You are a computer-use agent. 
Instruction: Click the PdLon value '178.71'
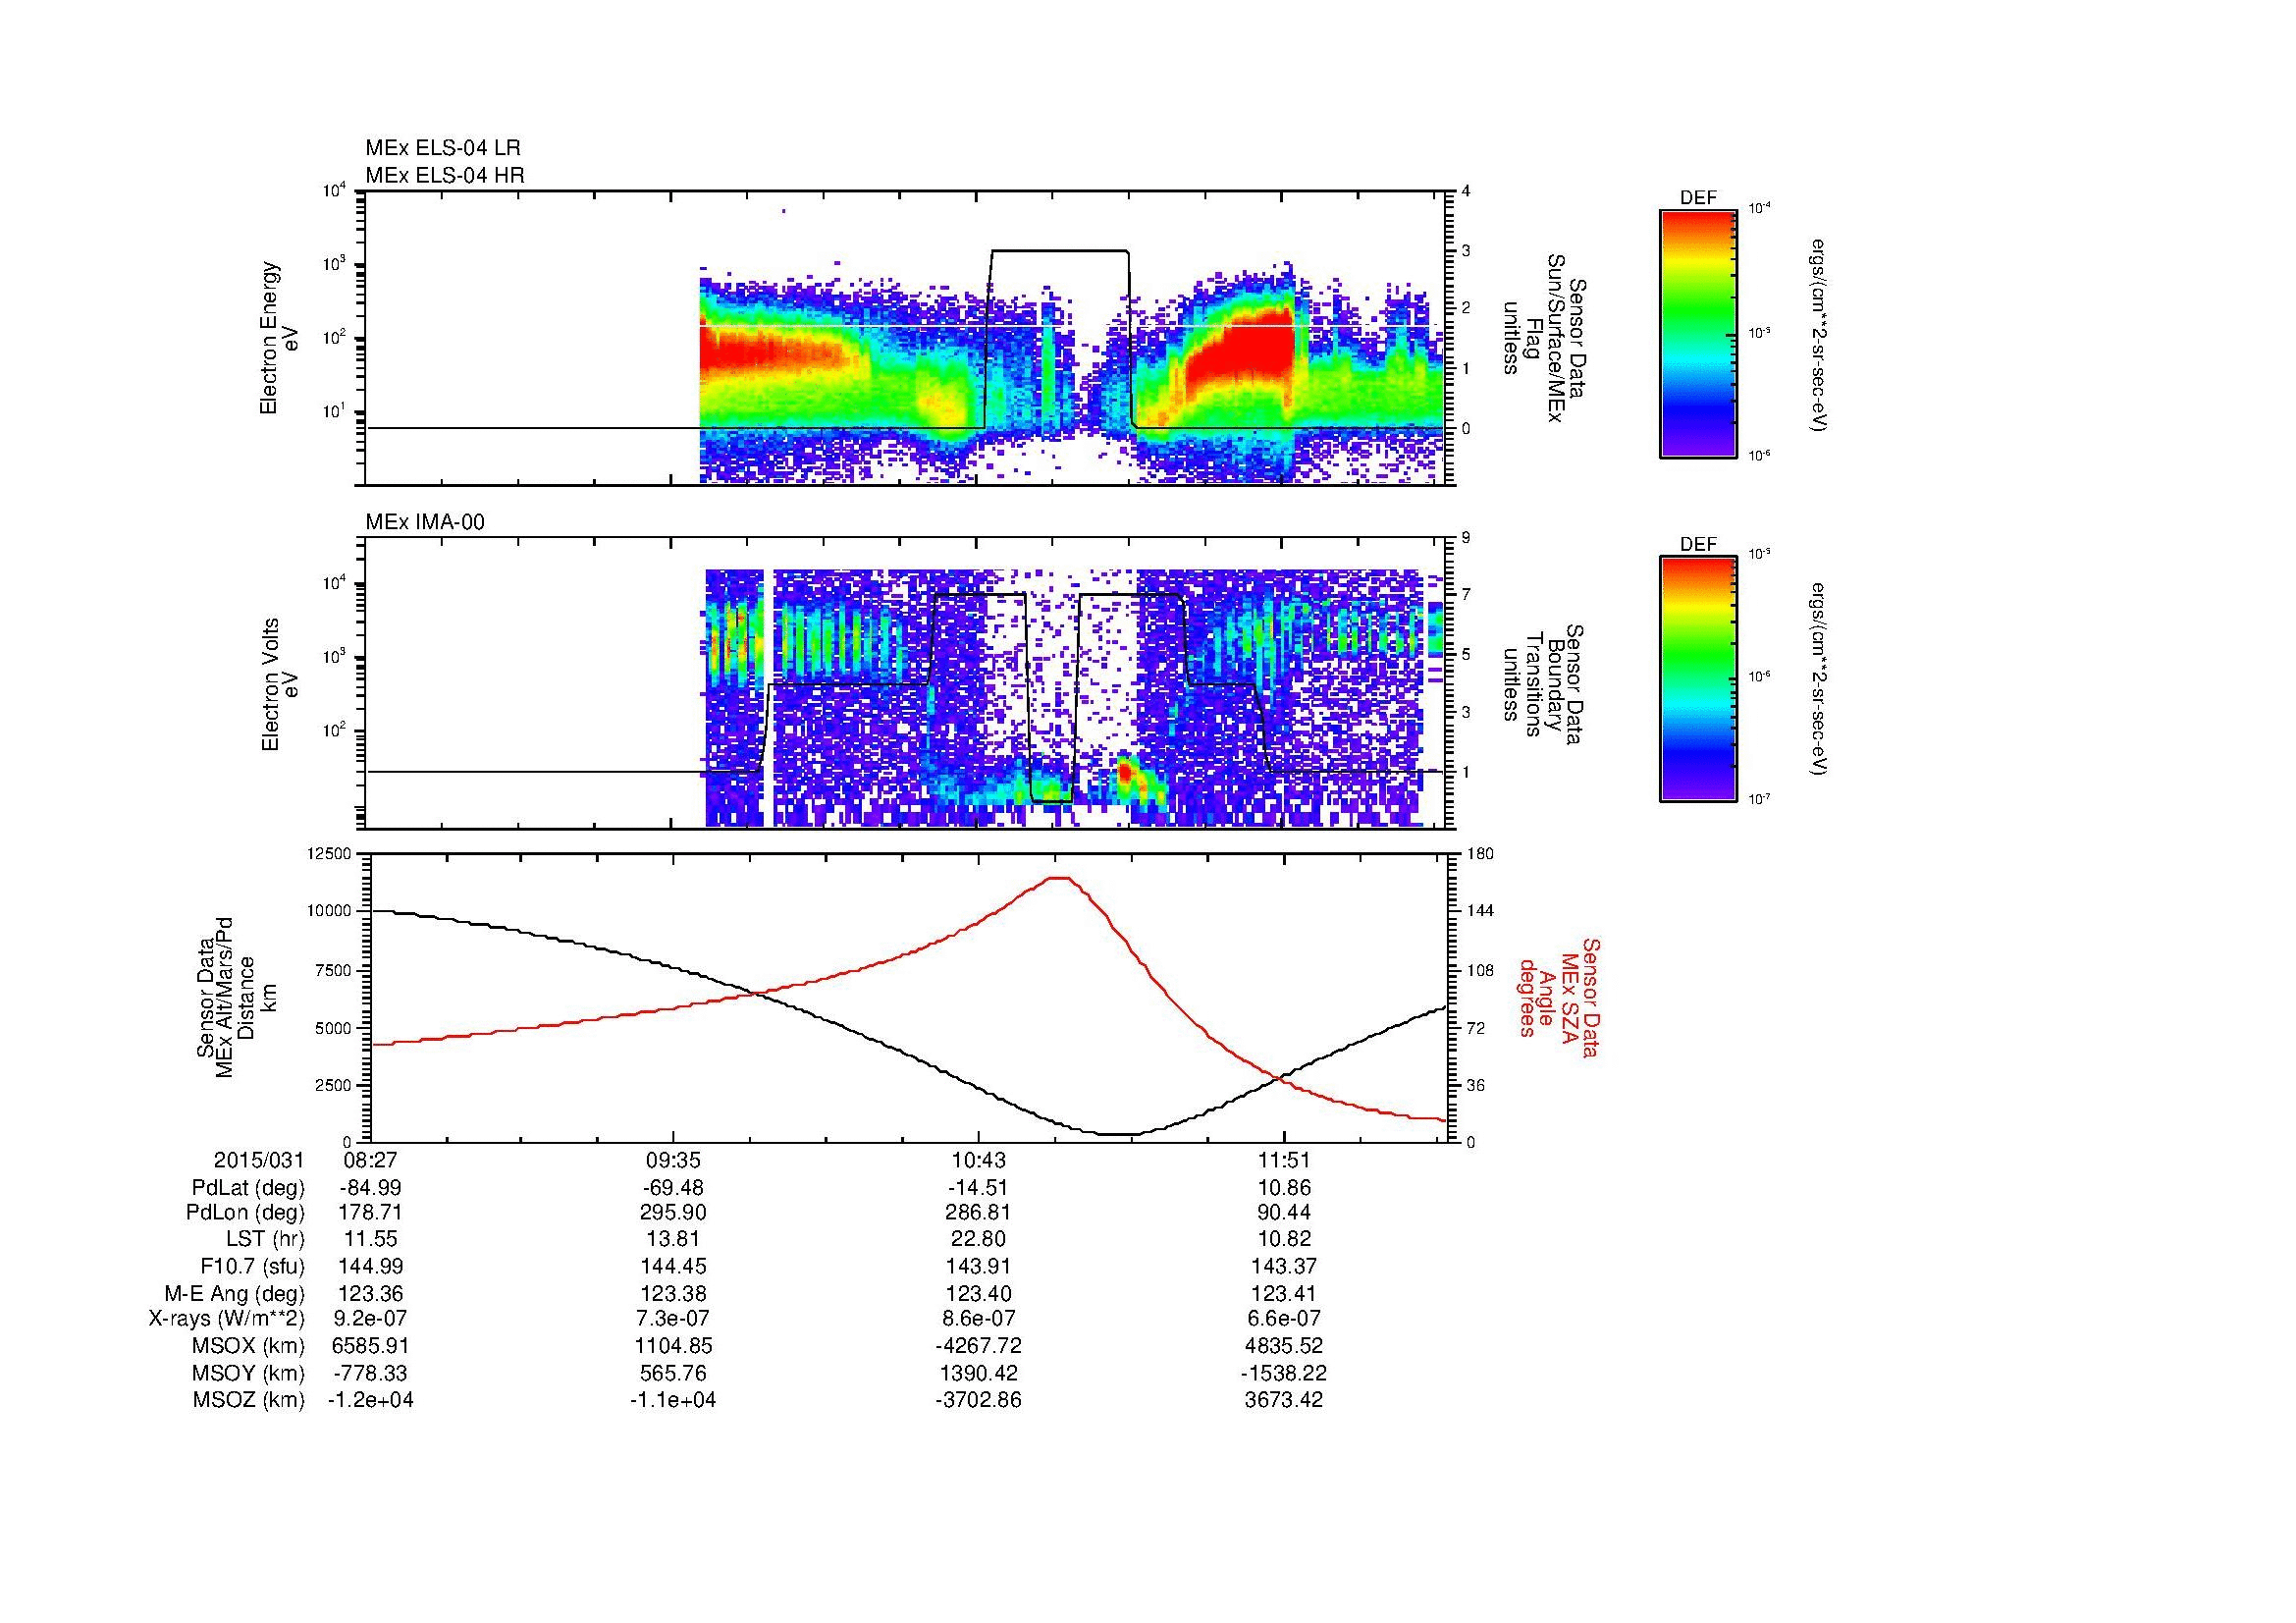[370, 1213]
